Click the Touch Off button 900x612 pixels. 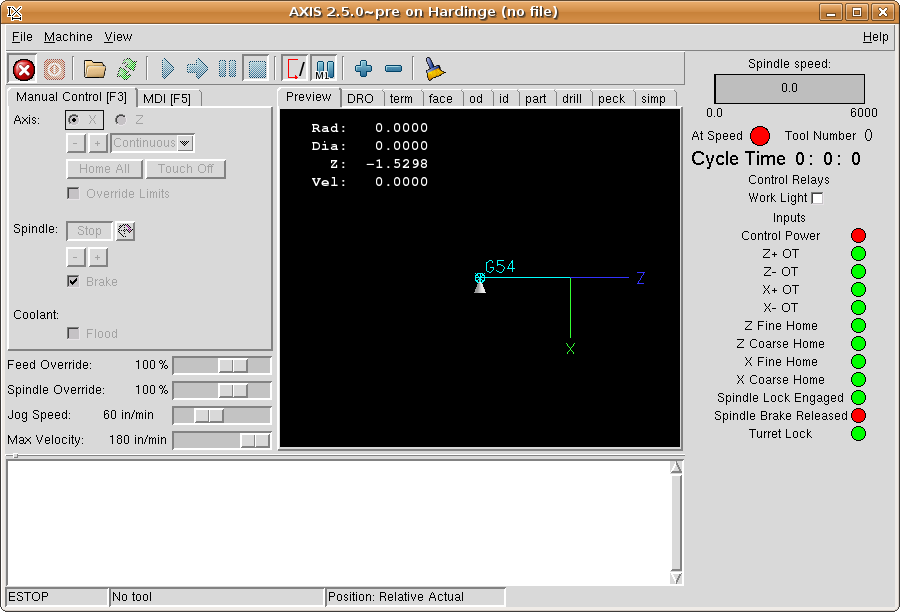pos(185,169)
